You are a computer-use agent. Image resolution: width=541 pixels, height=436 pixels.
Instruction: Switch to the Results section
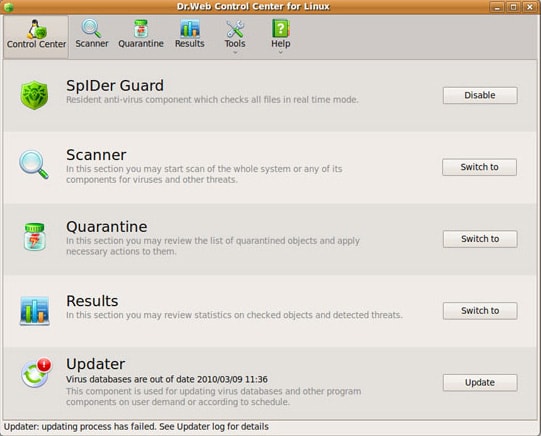(480, 311)
